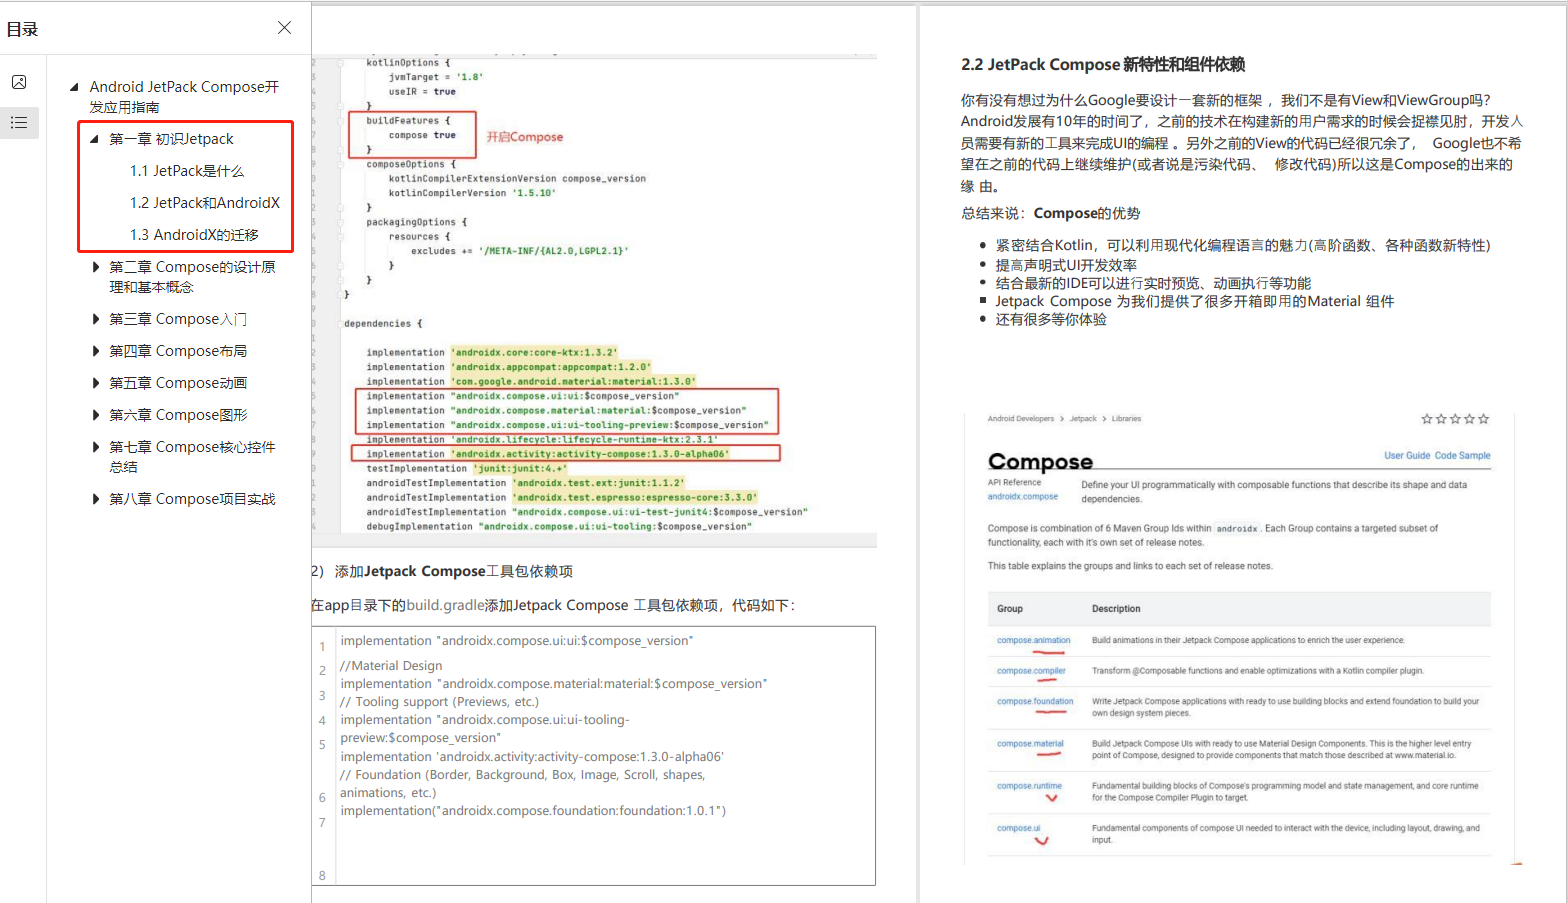Jump to 第六章 Compose图形 chapter
Screen dimensions: 1567x903
(x=178, y=415)
